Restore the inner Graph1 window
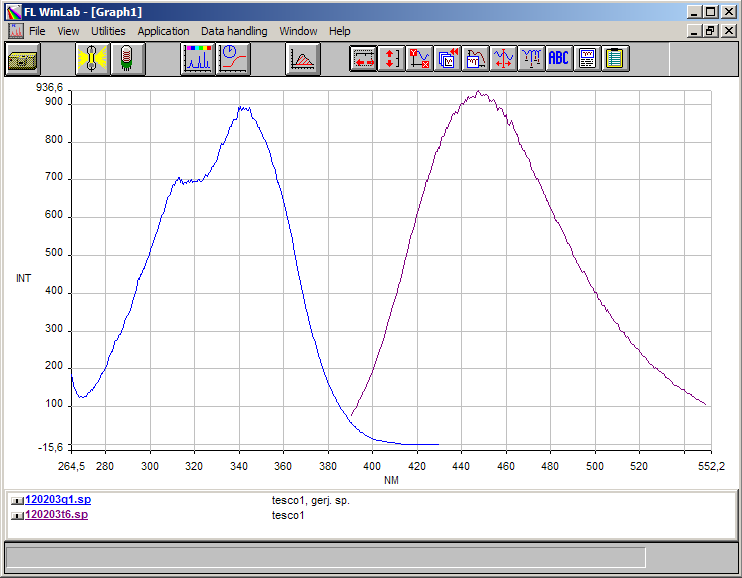The width and height of the screenshot is (742, 578). (710, 31)
